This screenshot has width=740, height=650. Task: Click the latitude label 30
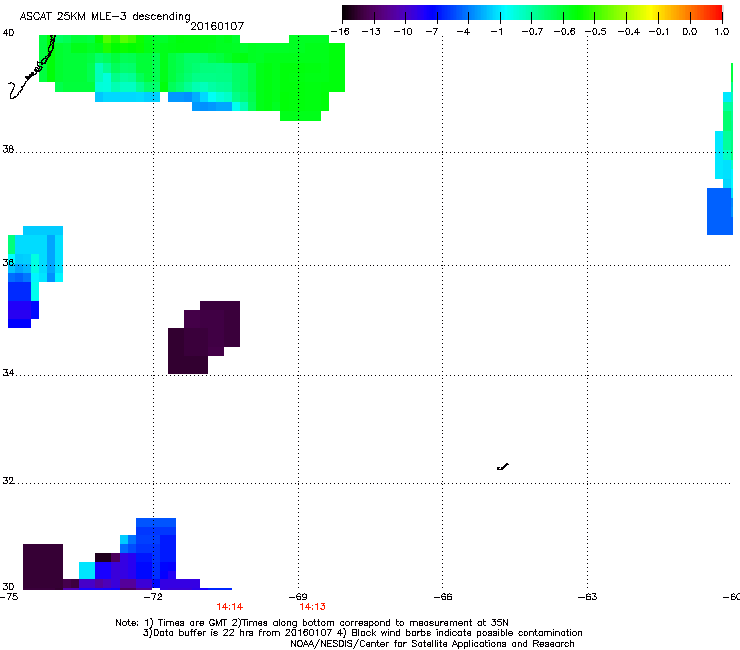(x=8, y=586)
